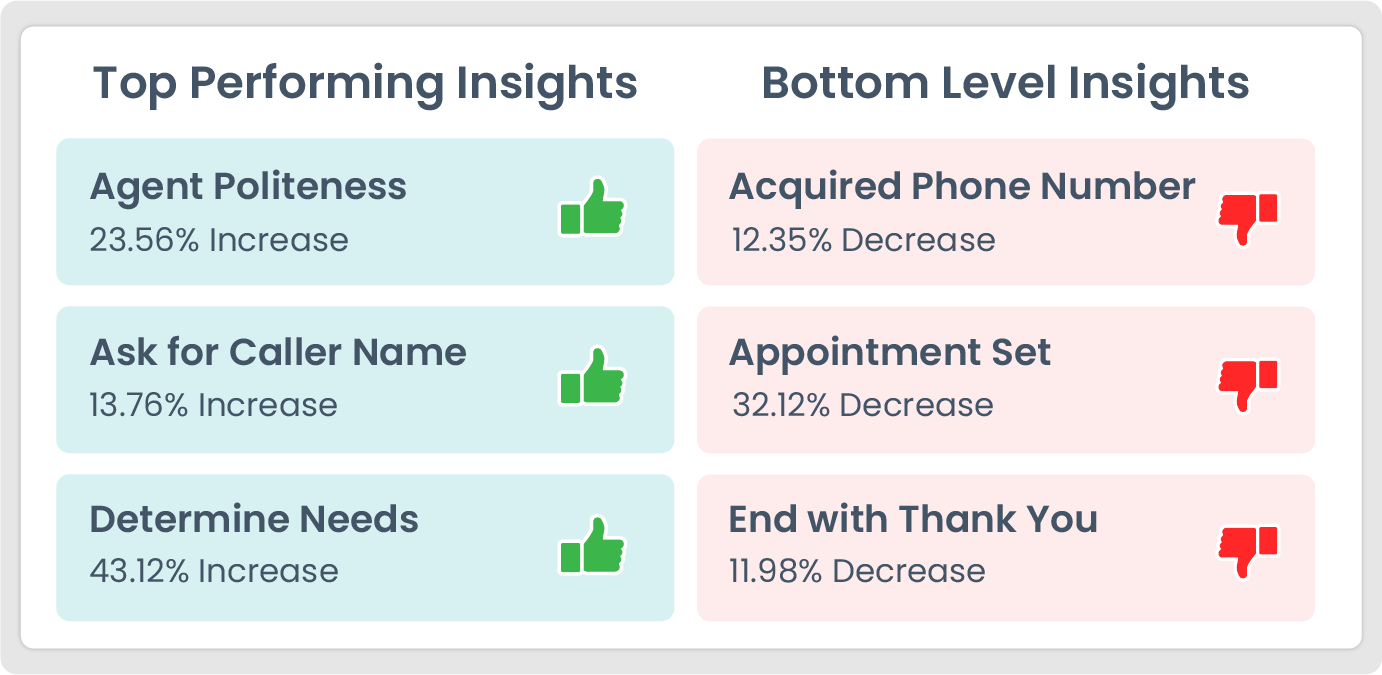The image size is (1382, 675).
Task: Open the Acquired Phone Number title
Action: (x=962, y=187)
